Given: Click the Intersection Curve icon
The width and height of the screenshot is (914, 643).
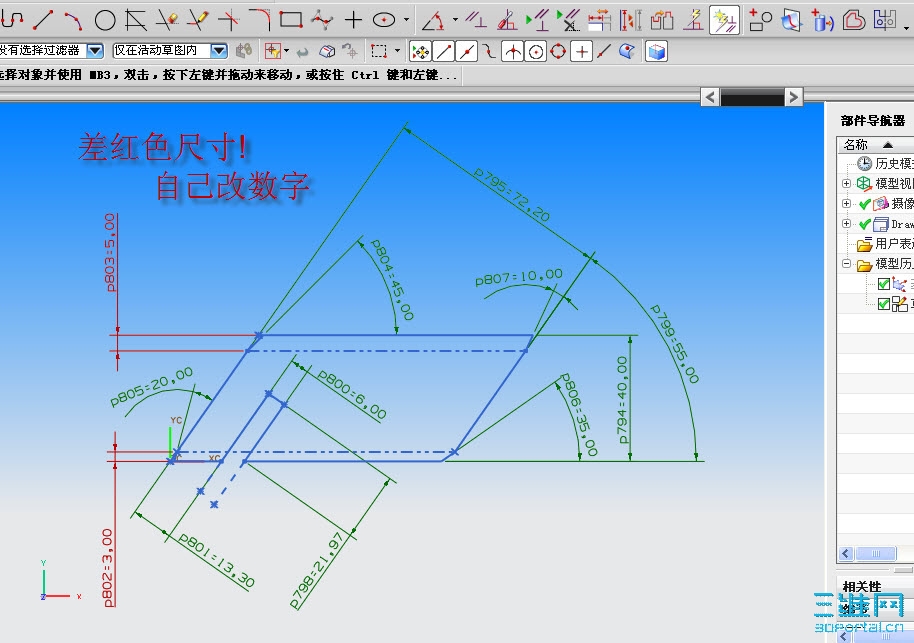Looking at the screenshot, I should coord(792,20).
